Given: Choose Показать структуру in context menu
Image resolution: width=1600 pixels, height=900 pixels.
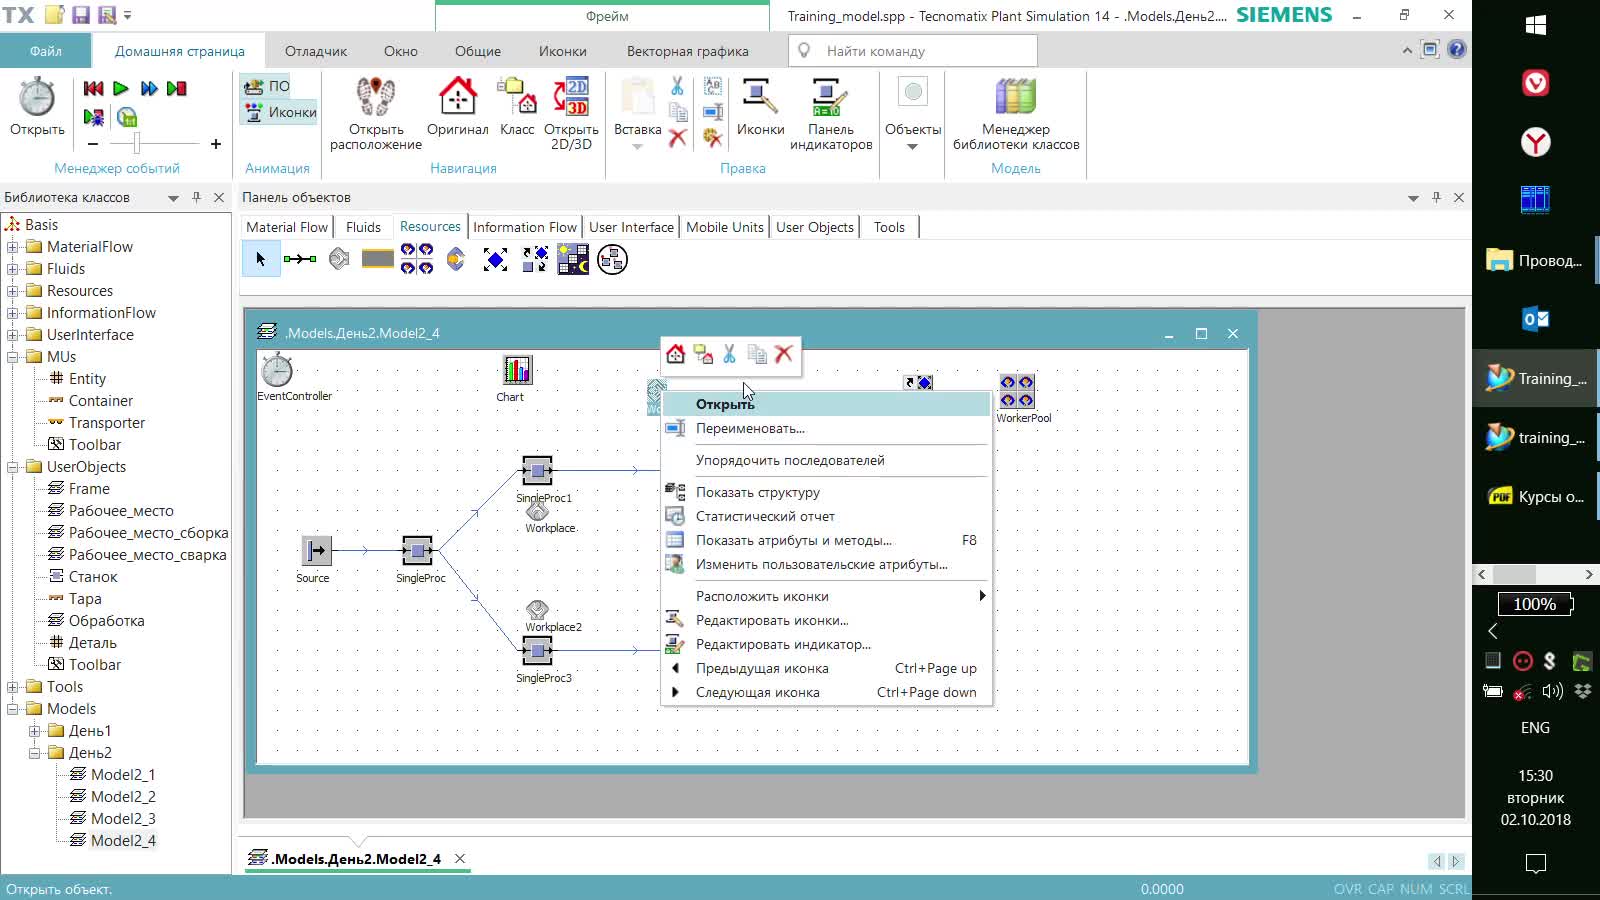Looking at the screenshot, I should 827,492.
